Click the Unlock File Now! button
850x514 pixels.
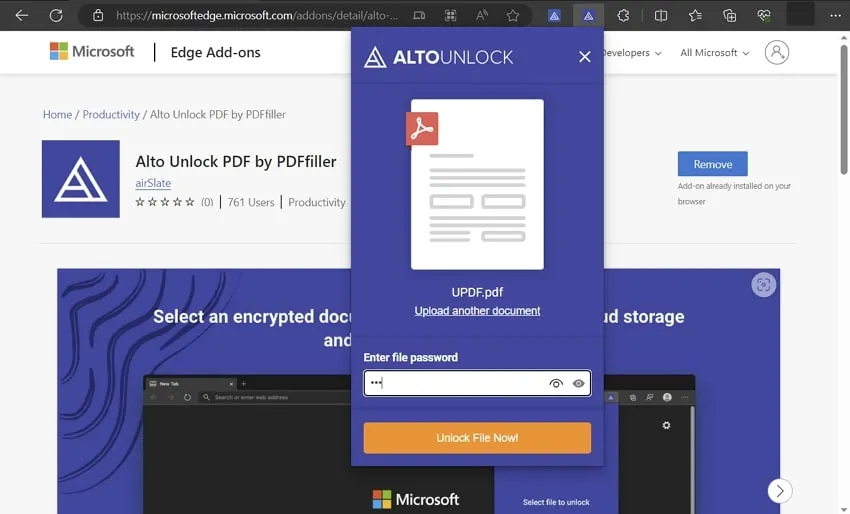(477, 438)
